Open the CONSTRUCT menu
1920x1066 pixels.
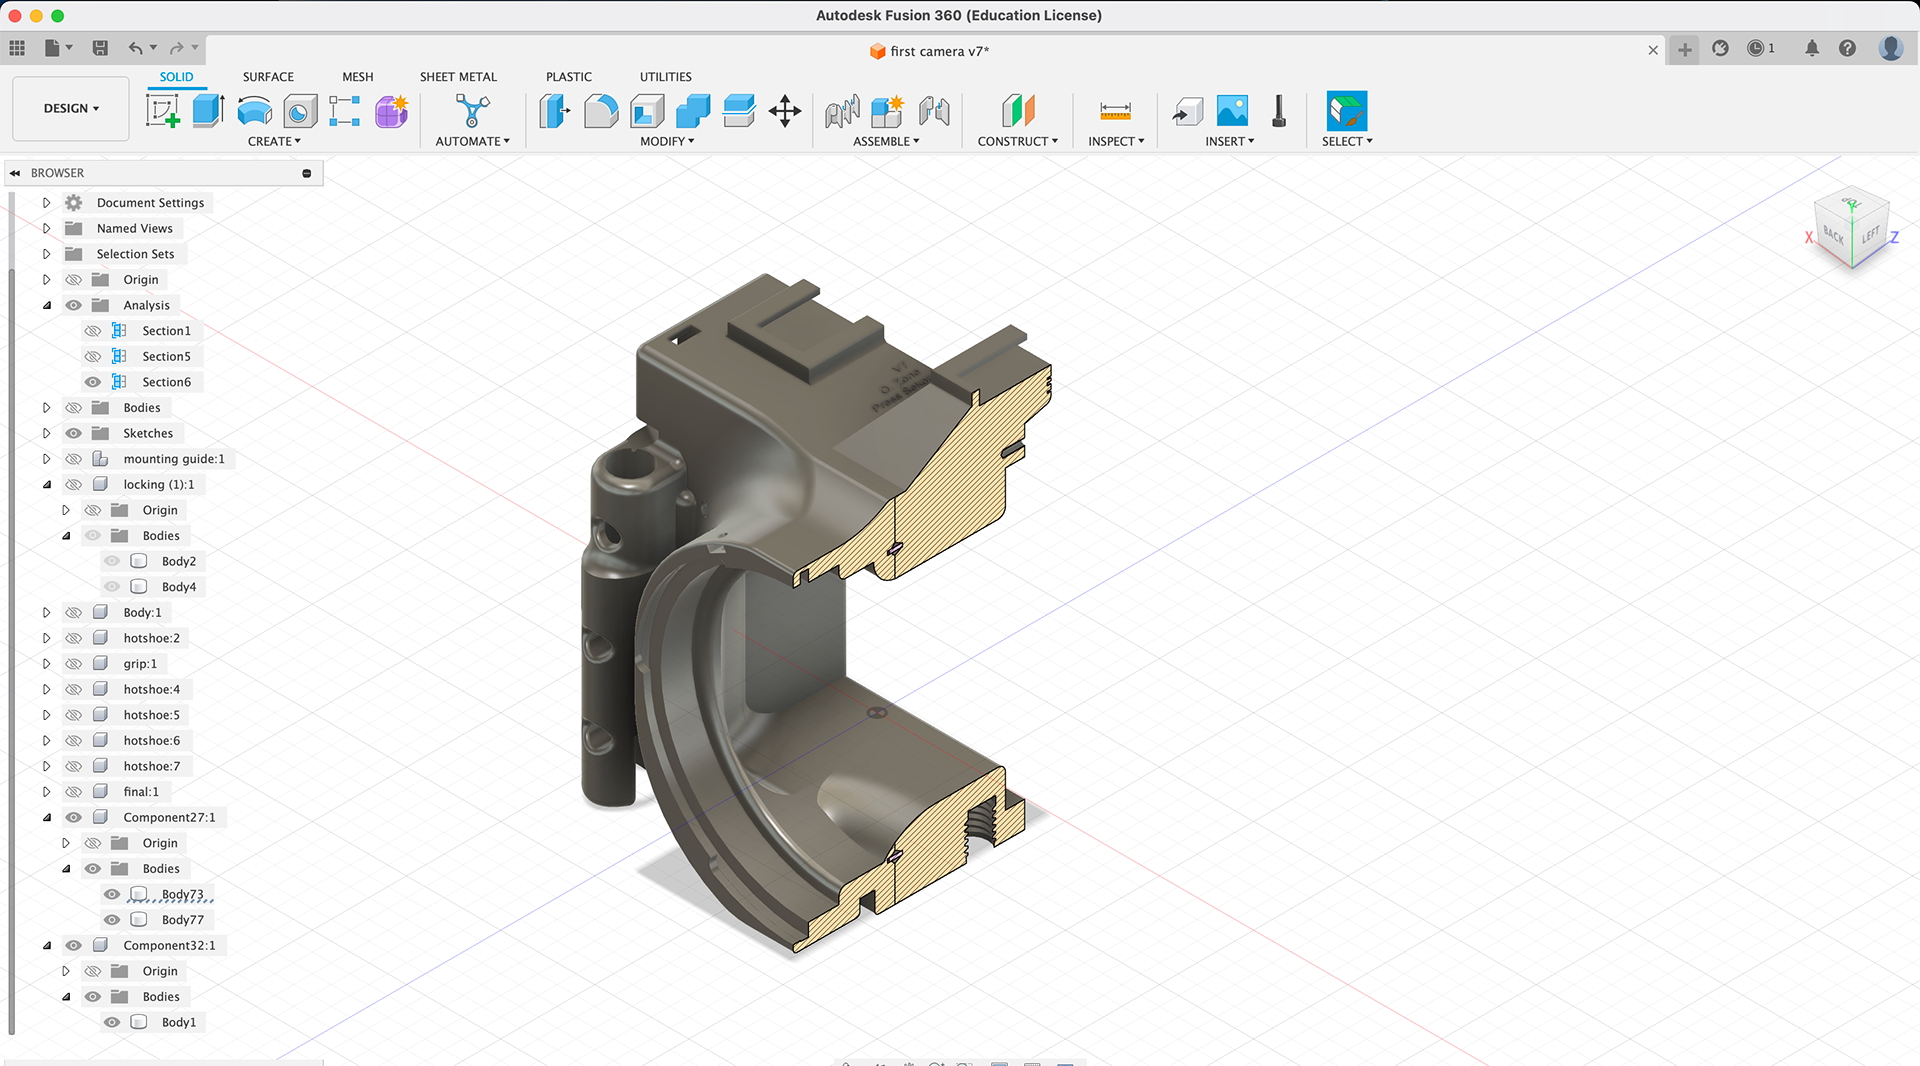tap(1017, 141)
